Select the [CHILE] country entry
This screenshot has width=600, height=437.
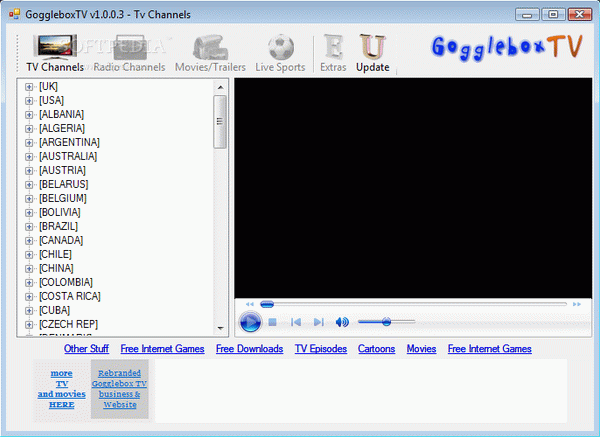pos(55,254)
